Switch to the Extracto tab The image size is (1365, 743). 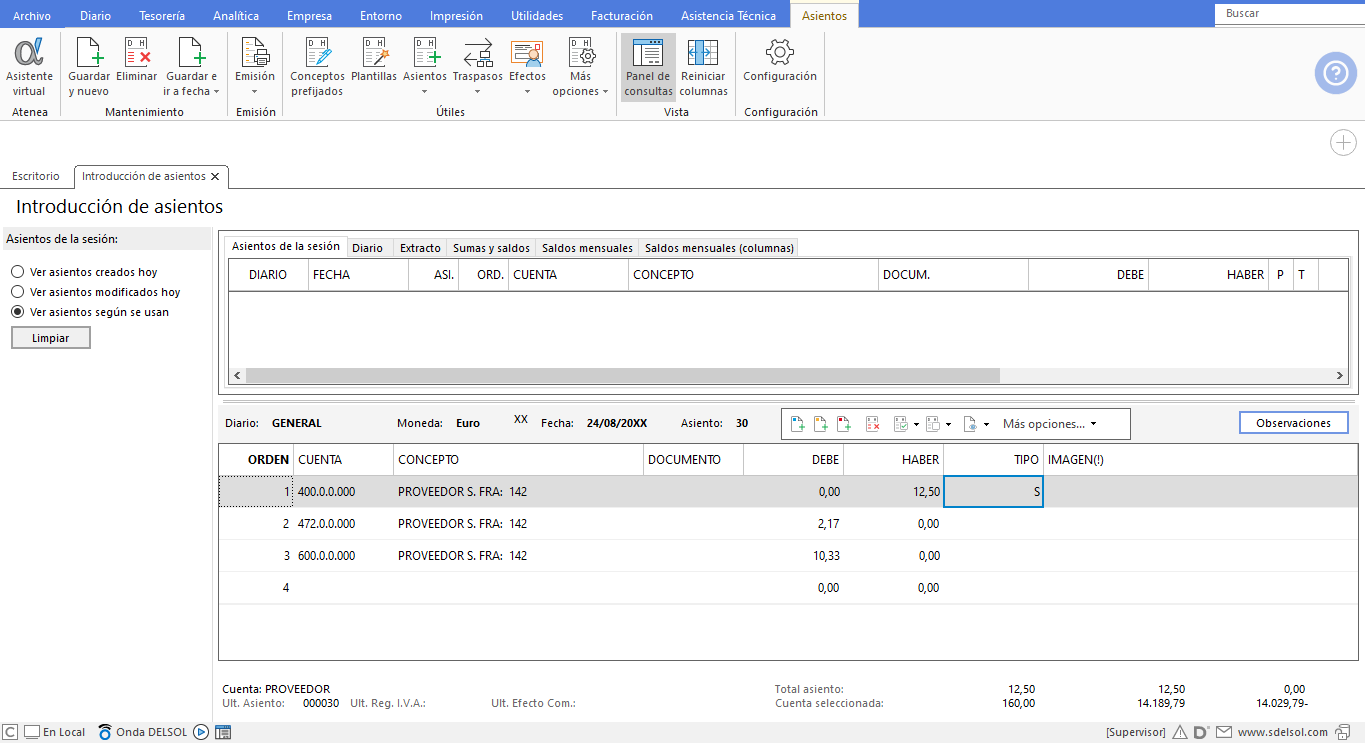pos(420,248)
